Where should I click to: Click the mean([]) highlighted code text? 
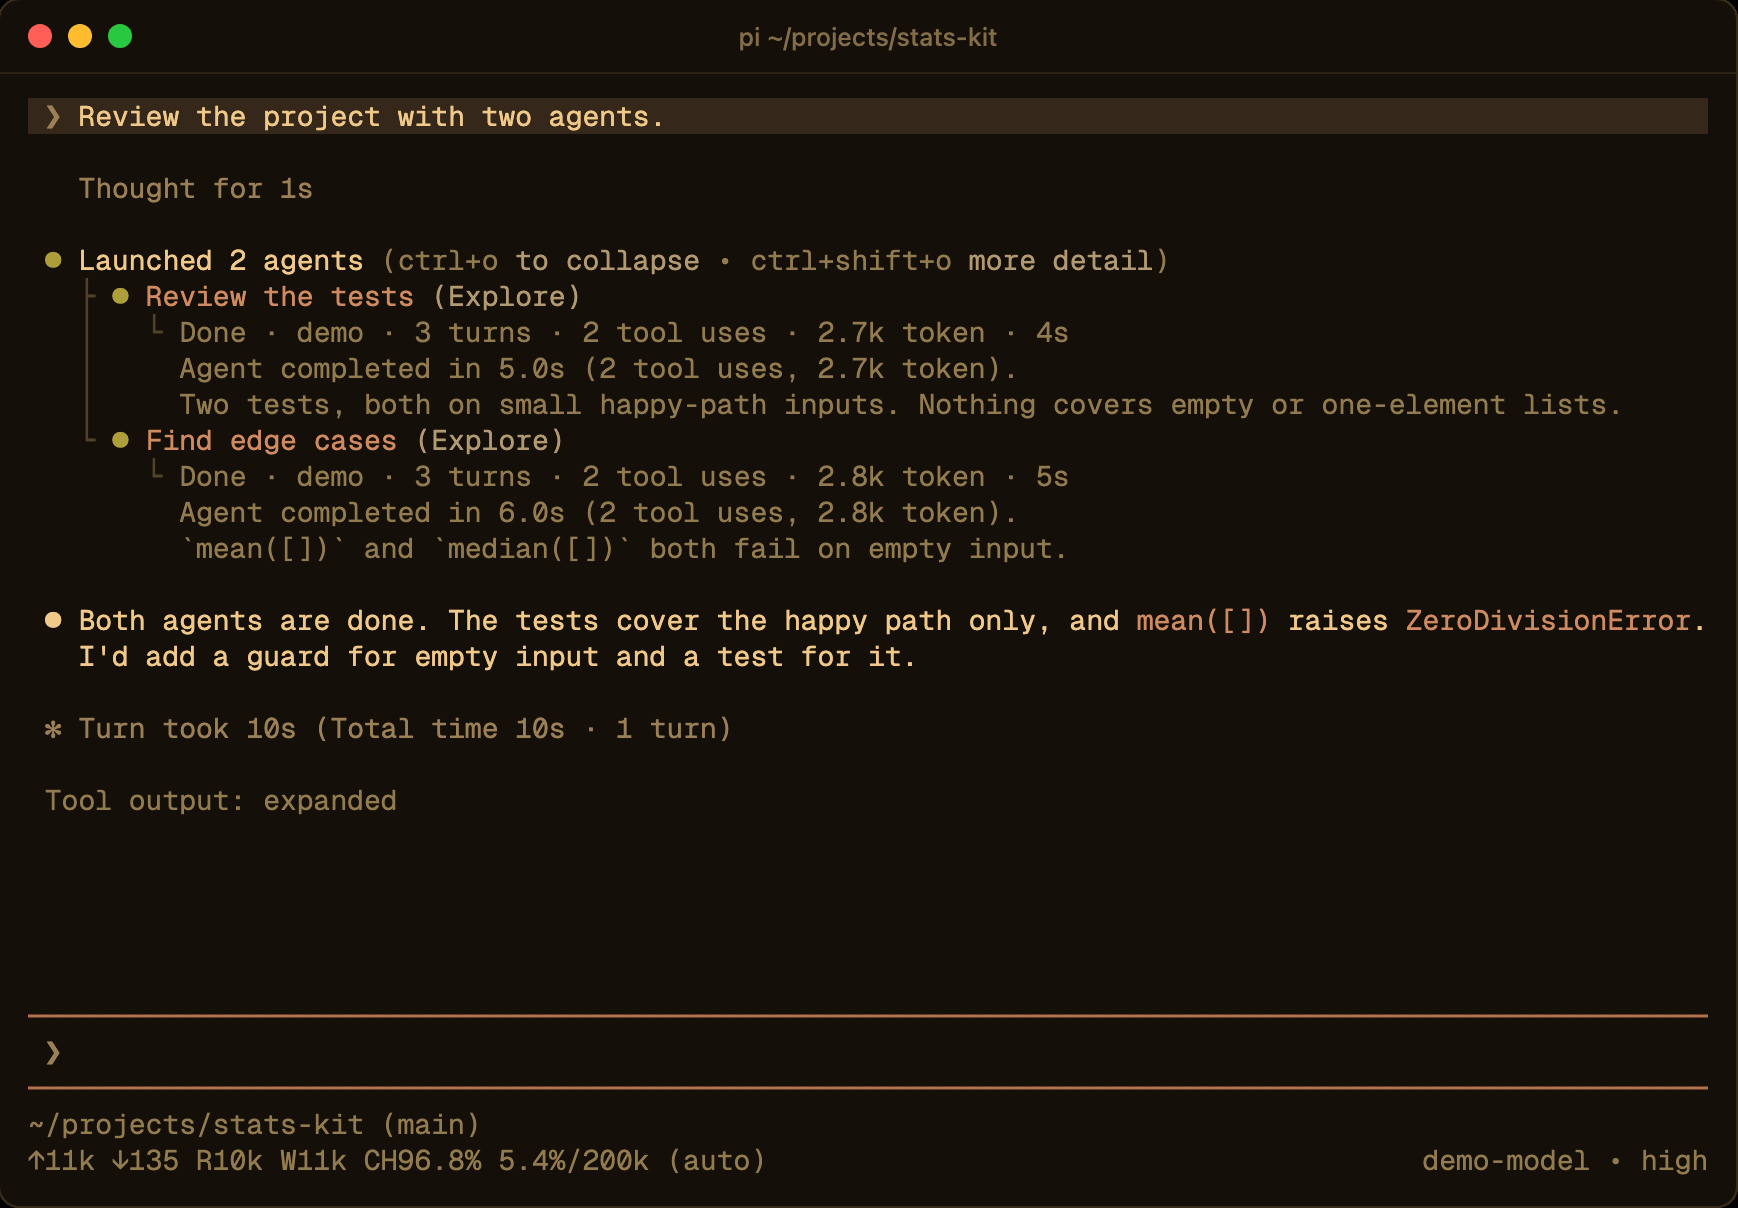pyautogui.click(x=1203, y=621)
